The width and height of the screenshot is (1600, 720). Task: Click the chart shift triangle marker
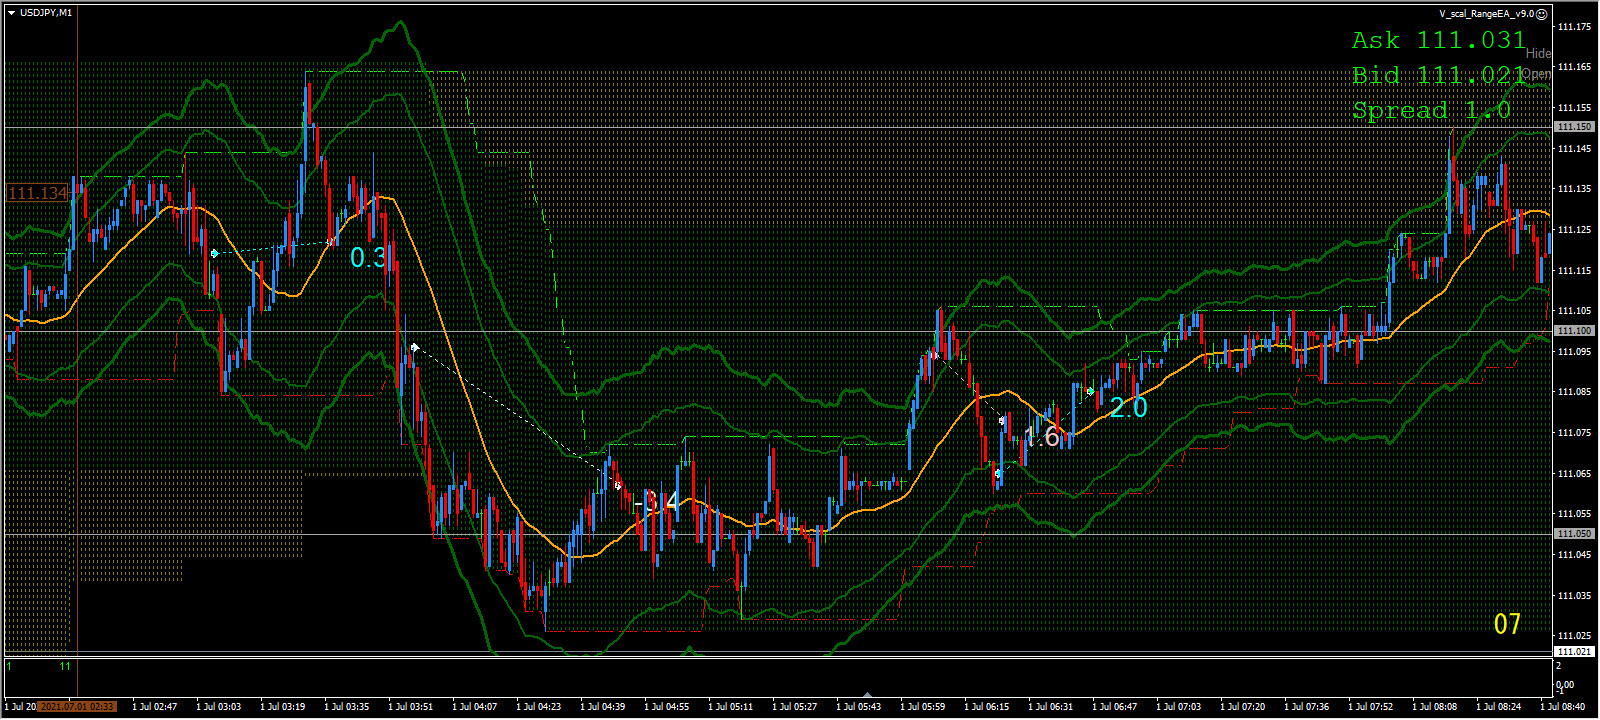click(867, 694)
